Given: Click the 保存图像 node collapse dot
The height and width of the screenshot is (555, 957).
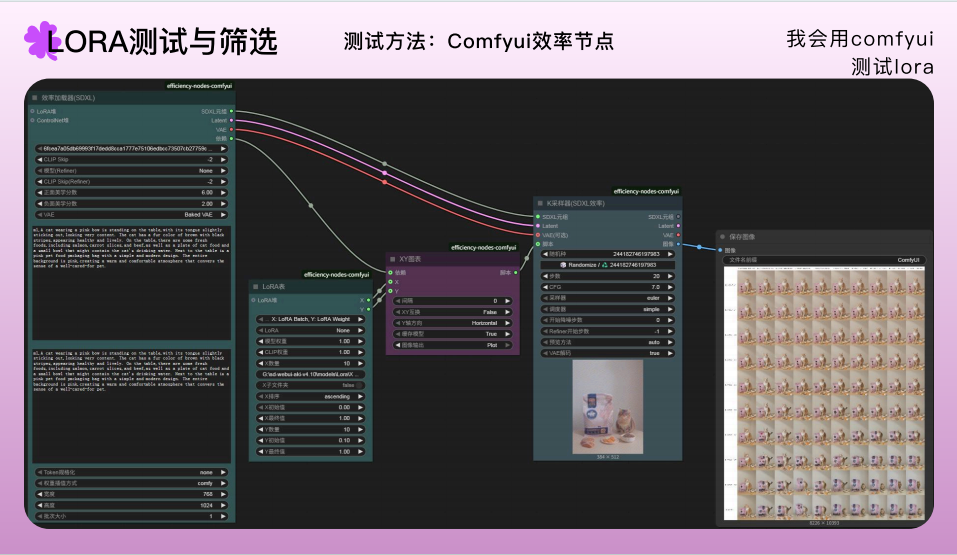Looking at the screenshot, I should tap(721, 237).
